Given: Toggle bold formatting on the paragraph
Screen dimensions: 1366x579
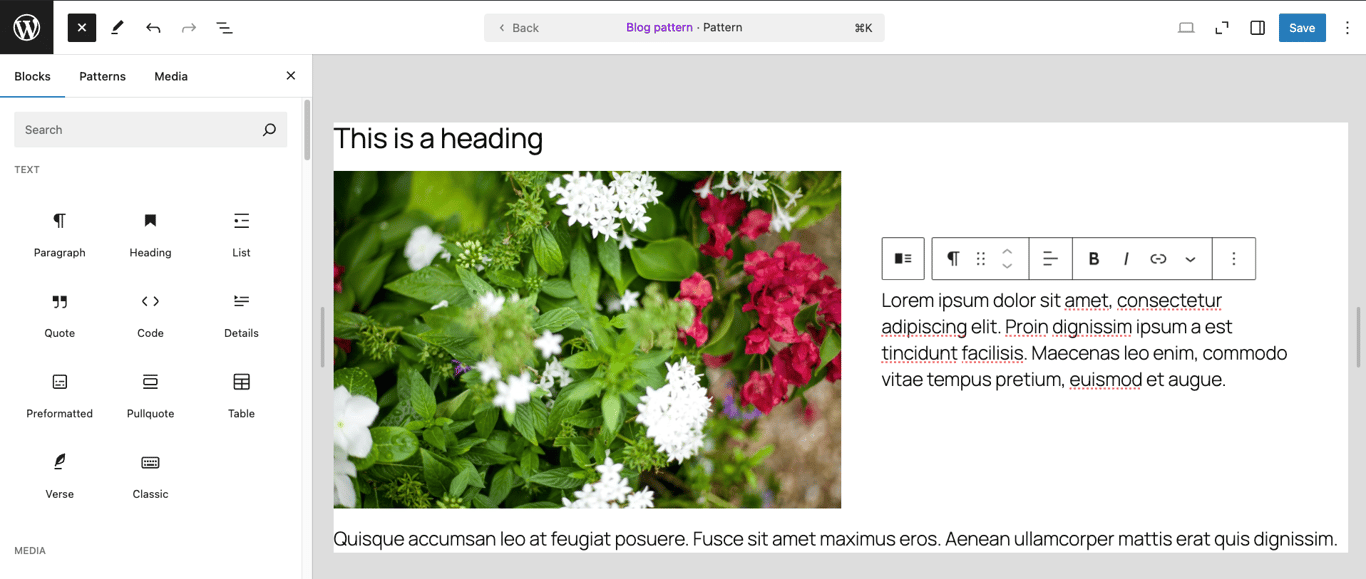Looking at the screenshot, I should (x=1093, y=258).
